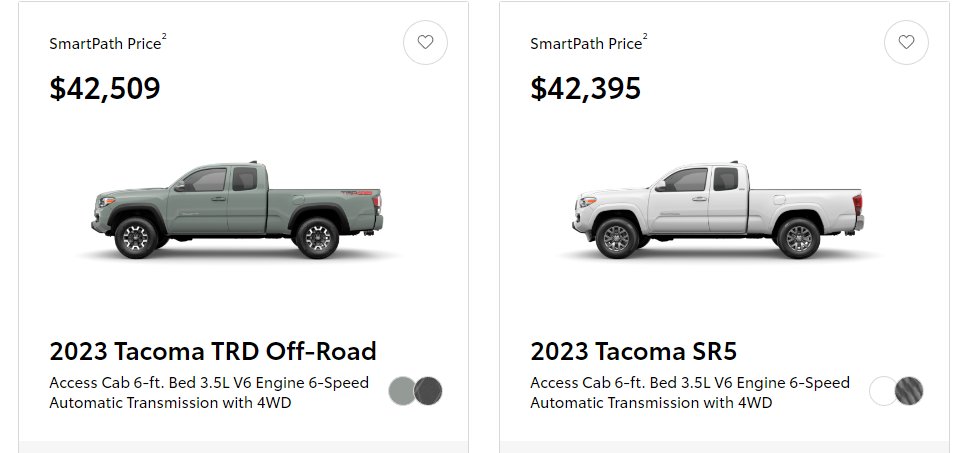Choose dark gray swatch on TRD Off-Road card
Screen dimensions: 975x453
click(428, 391)
